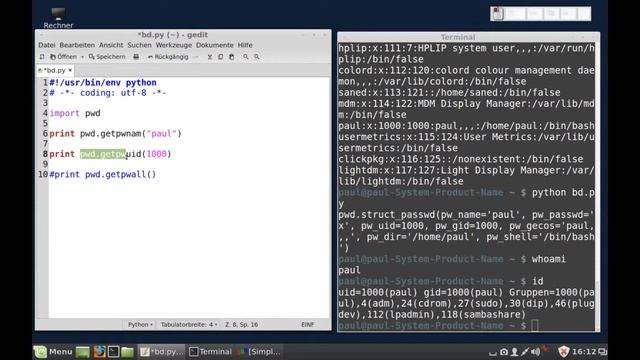The height and width of the screenshot is (360, 640).
Task: Click the redo arrow icon in gedit toolbar
Action: (196, 57)
